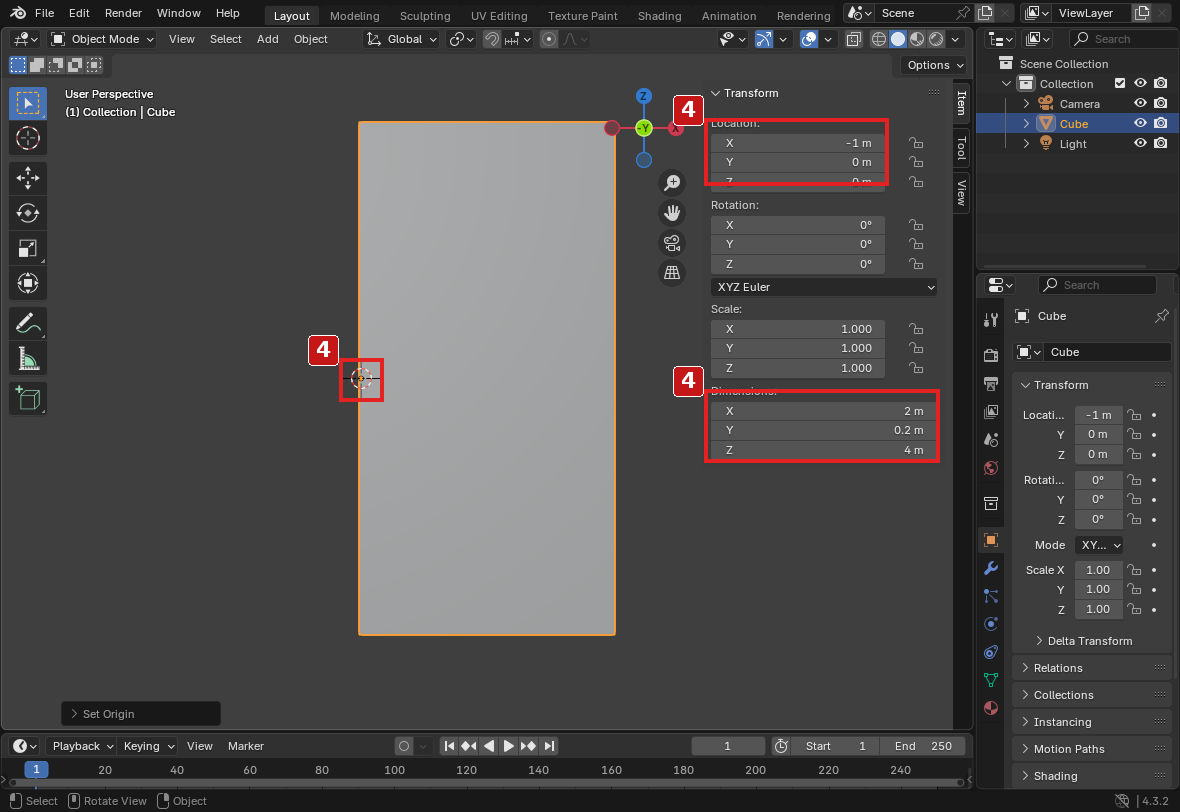1180x812 pixels.
Task: Hide the Camera in the viewport
Action: (x=1140, y=103)
